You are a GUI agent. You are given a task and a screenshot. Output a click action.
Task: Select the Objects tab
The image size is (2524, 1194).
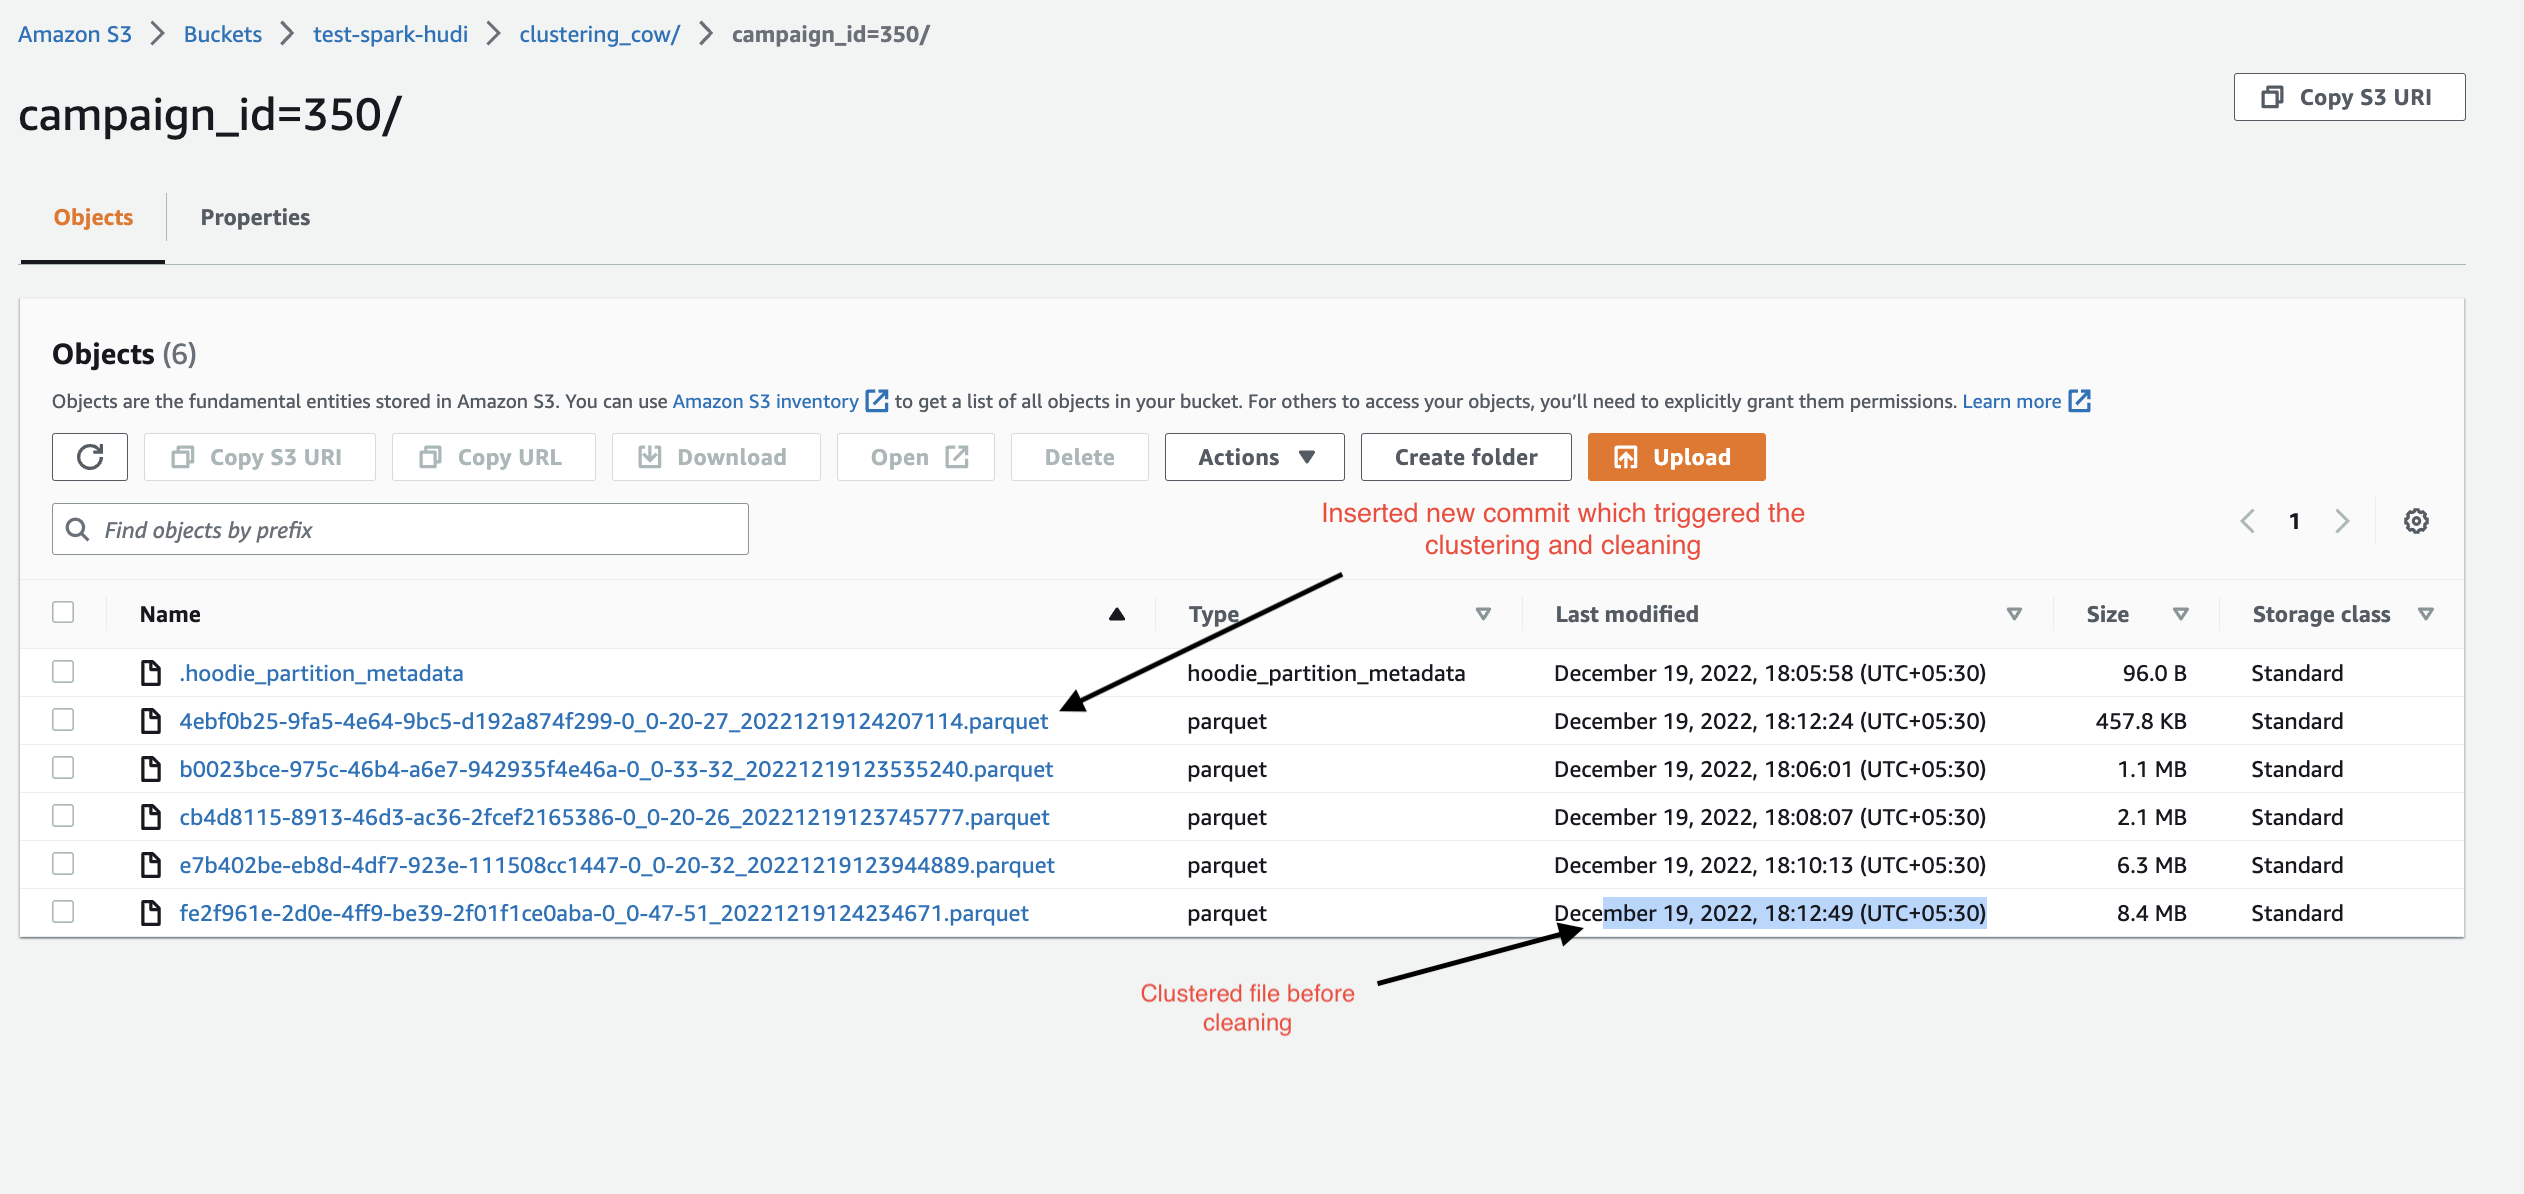click(x=93, y=217)
